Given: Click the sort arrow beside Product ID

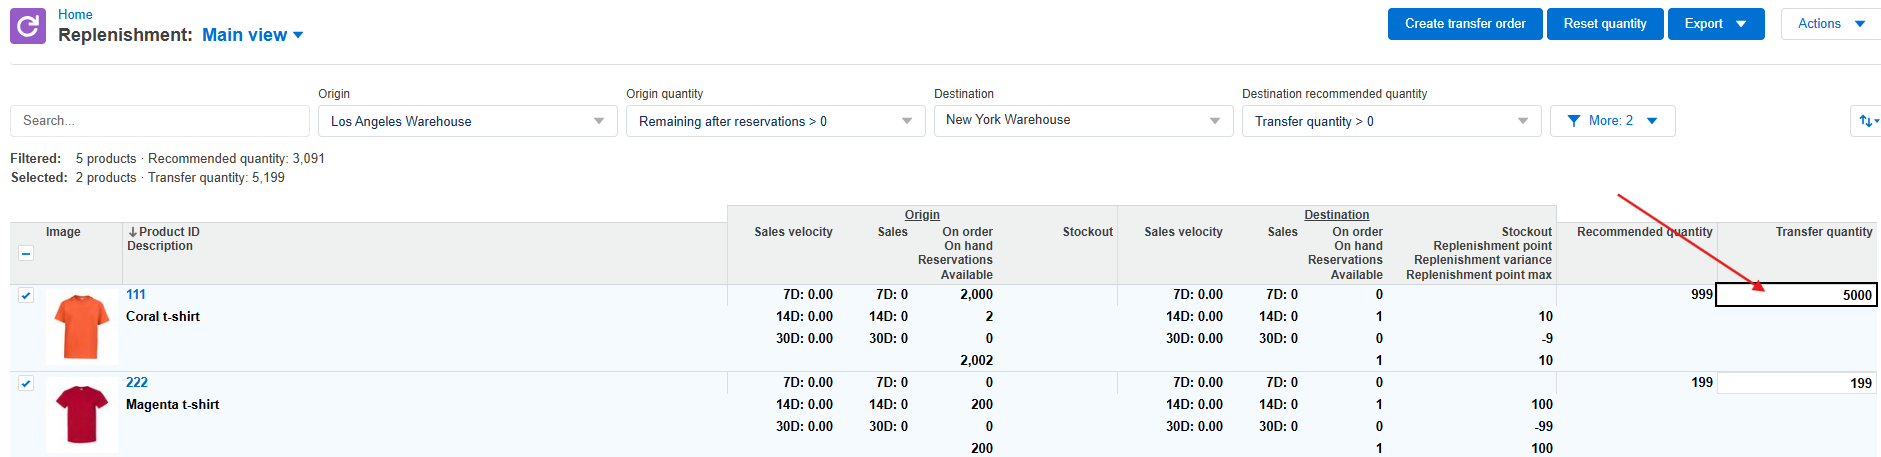Looking at the screenshot, I should point(132,232).
